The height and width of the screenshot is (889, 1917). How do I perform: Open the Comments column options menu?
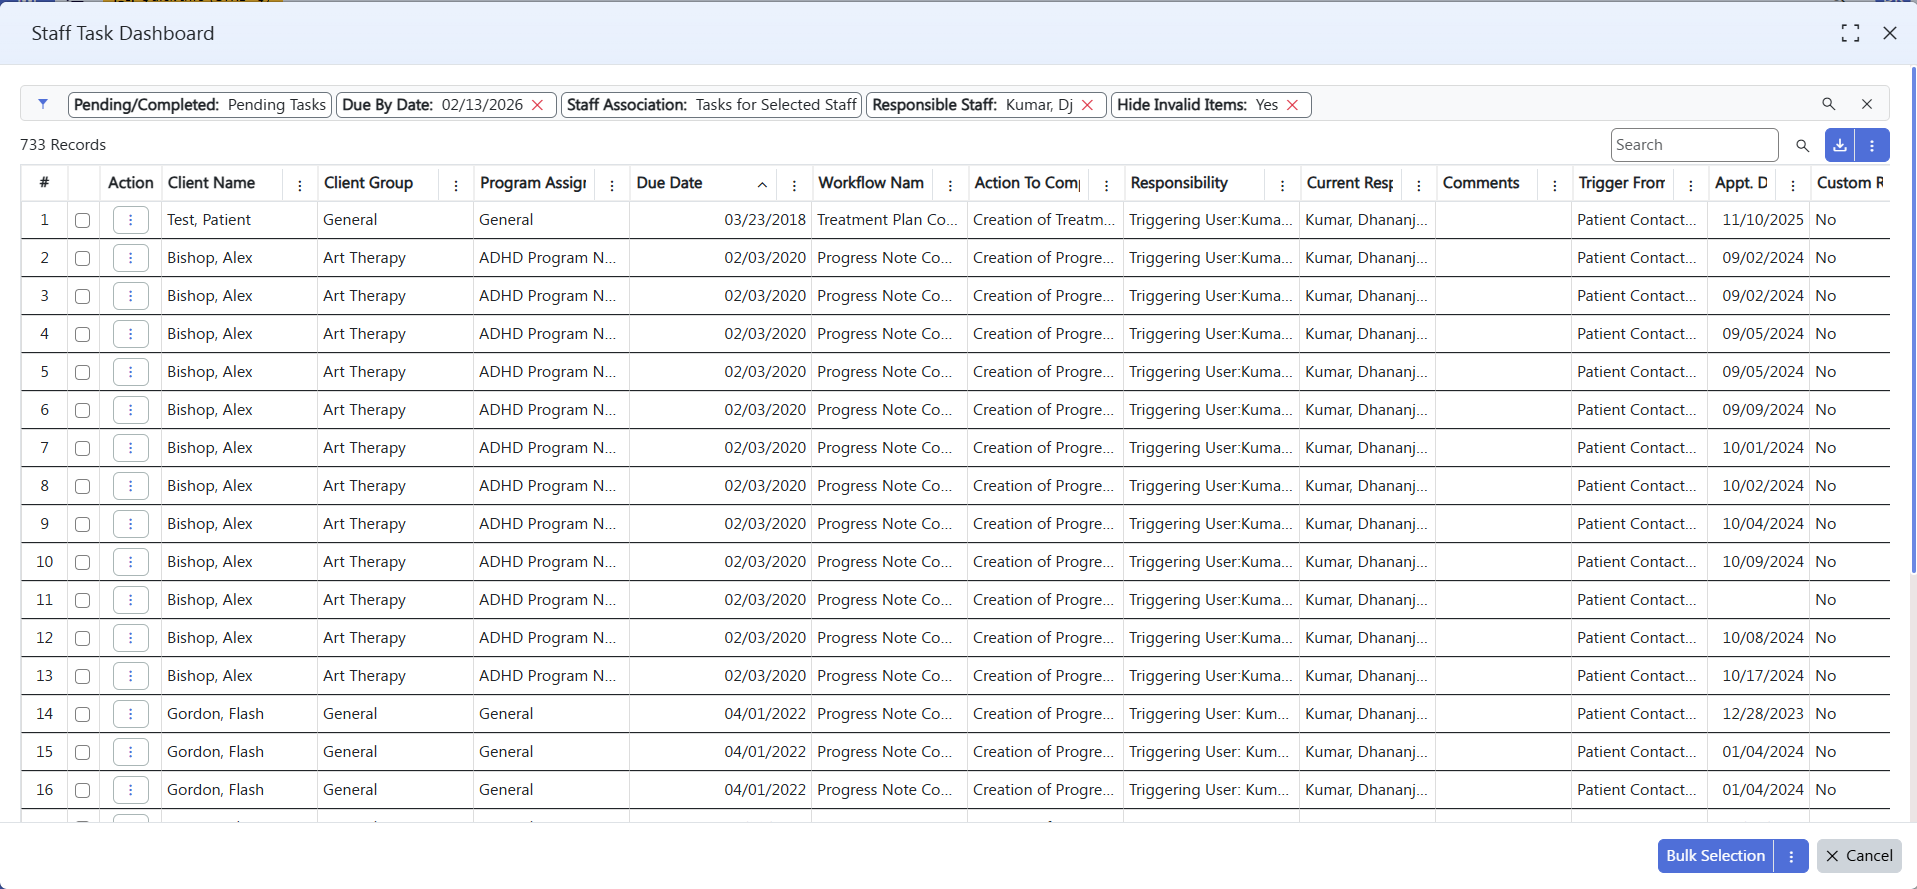pos(1555,185)
